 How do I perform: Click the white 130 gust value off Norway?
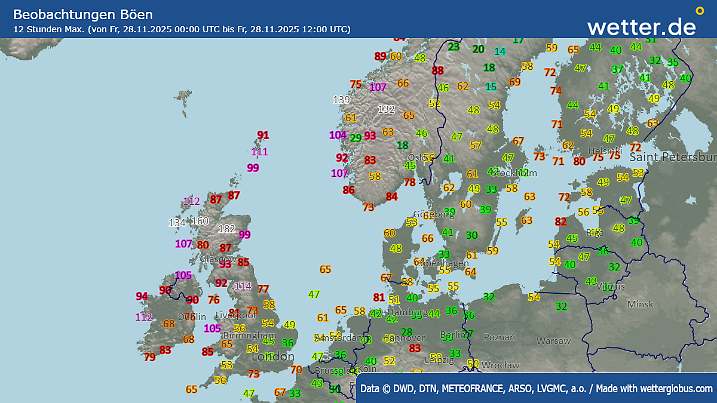(341, 100)
